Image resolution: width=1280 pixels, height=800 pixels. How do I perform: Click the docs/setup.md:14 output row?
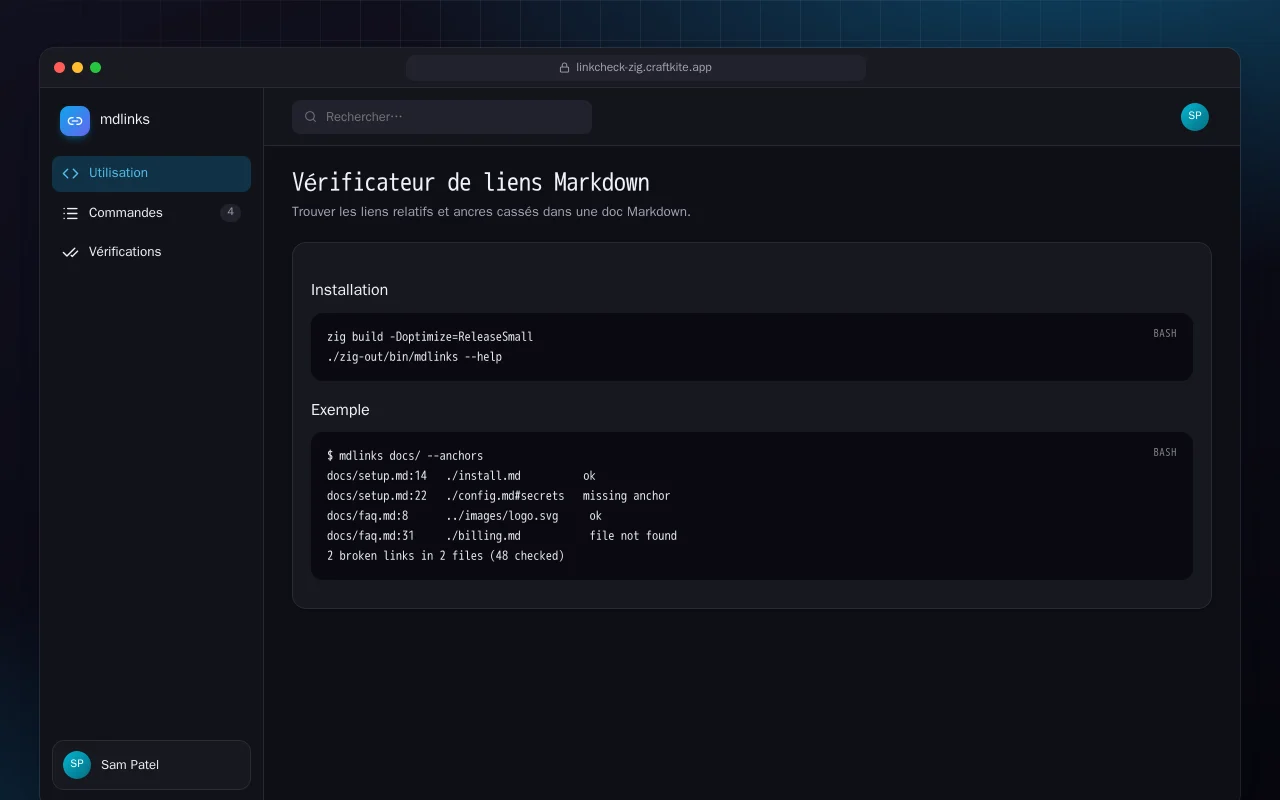tap(461, 476)
